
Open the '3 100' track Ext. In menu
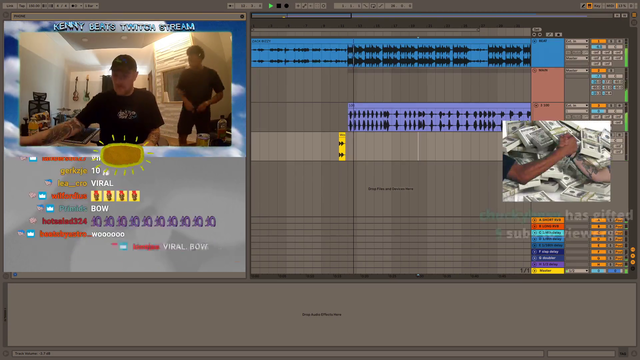point(577,105)
